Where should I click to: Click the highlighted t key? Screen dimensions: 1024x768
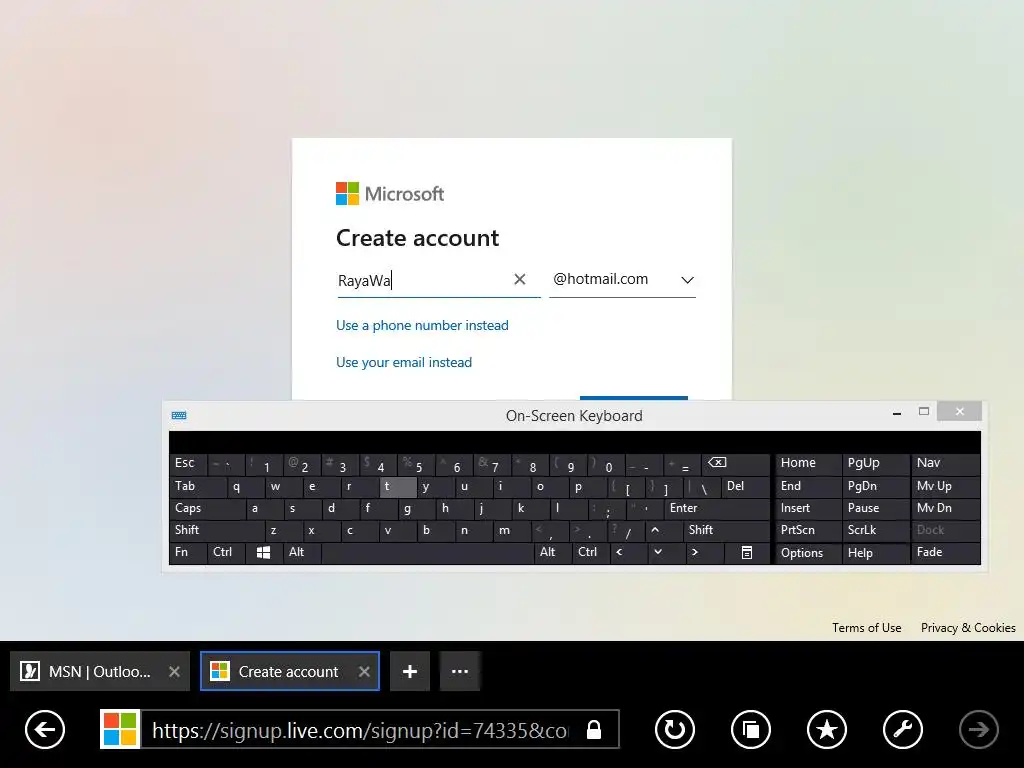tap(398, 487)
